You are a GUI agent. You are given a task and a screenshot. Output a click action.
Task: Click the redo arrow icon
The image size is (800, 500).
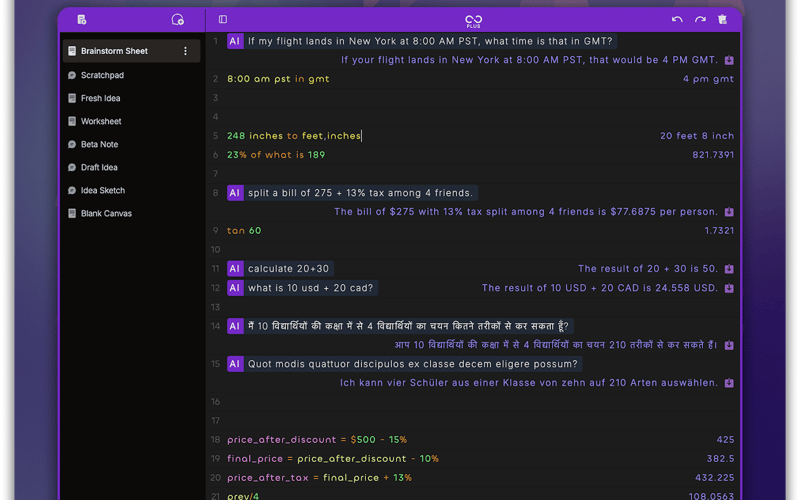point(700,19)
